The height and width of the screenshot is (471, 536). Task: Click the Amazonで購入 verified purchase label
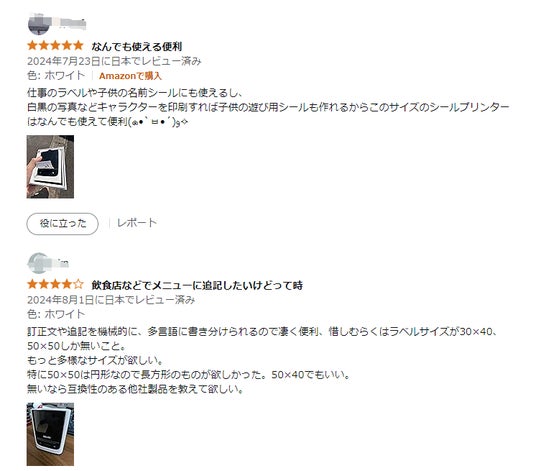point(130,76)
